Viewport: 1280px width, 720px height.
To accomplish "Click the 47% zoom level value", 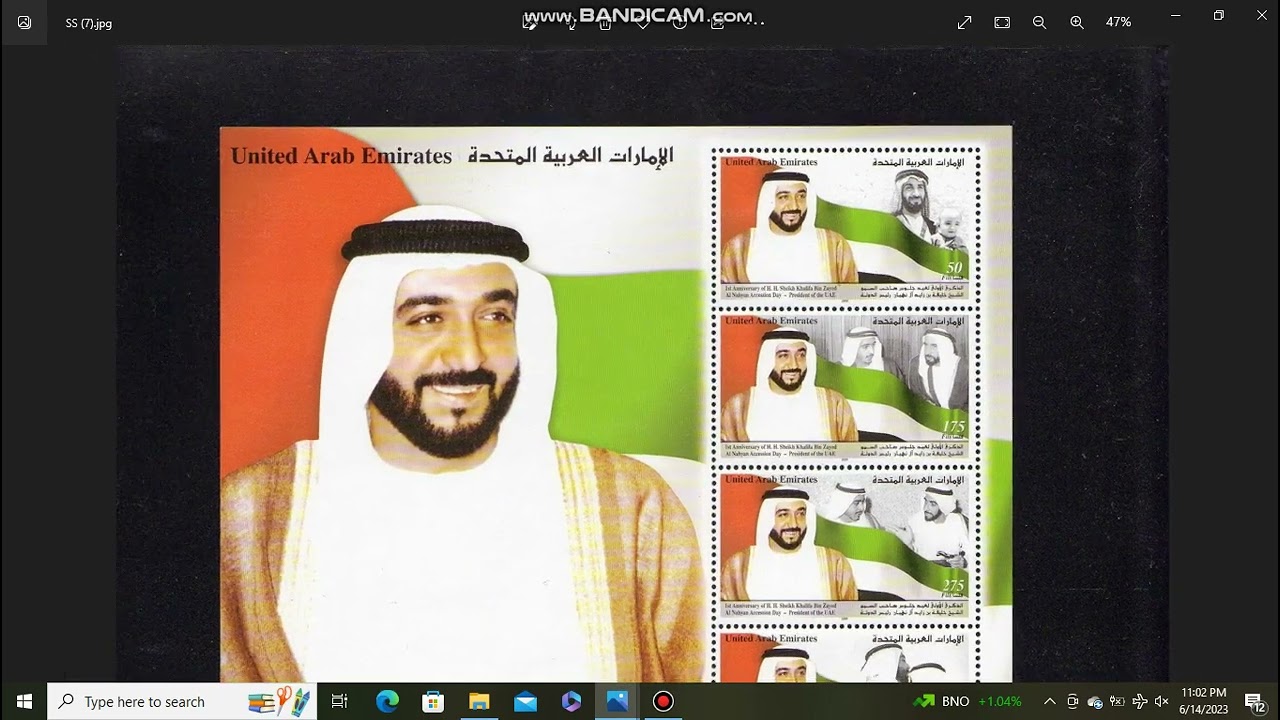I will point(1118,22).
